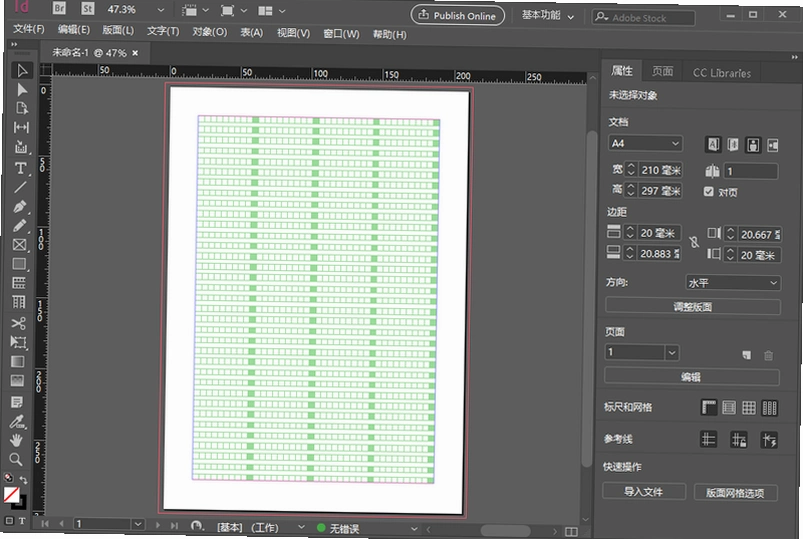The height and width of the screenshot is (539, 803).
Task: Open the 方向 水平 dropdown
Action: click(x=732, y=283)
